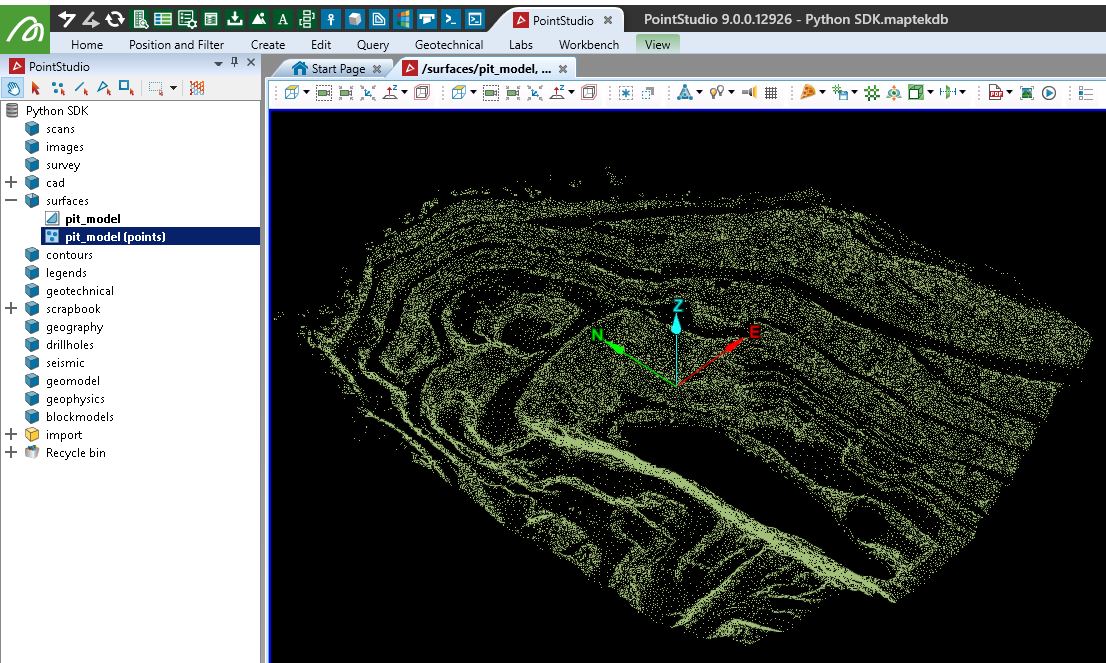Viewport: 1106px width, 663px height.
Task: Toggle the grid display icon
Action: (771, 92)
